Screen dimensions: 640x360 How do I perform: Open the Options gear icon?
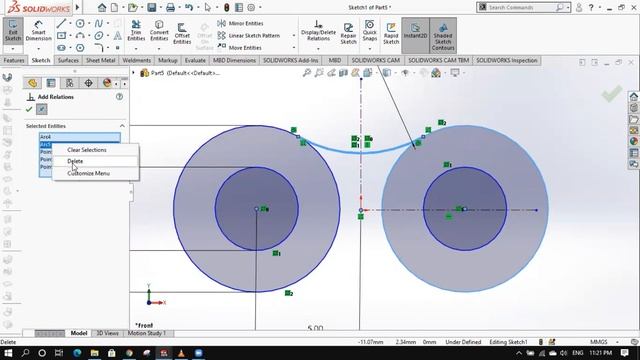(251, 7)
